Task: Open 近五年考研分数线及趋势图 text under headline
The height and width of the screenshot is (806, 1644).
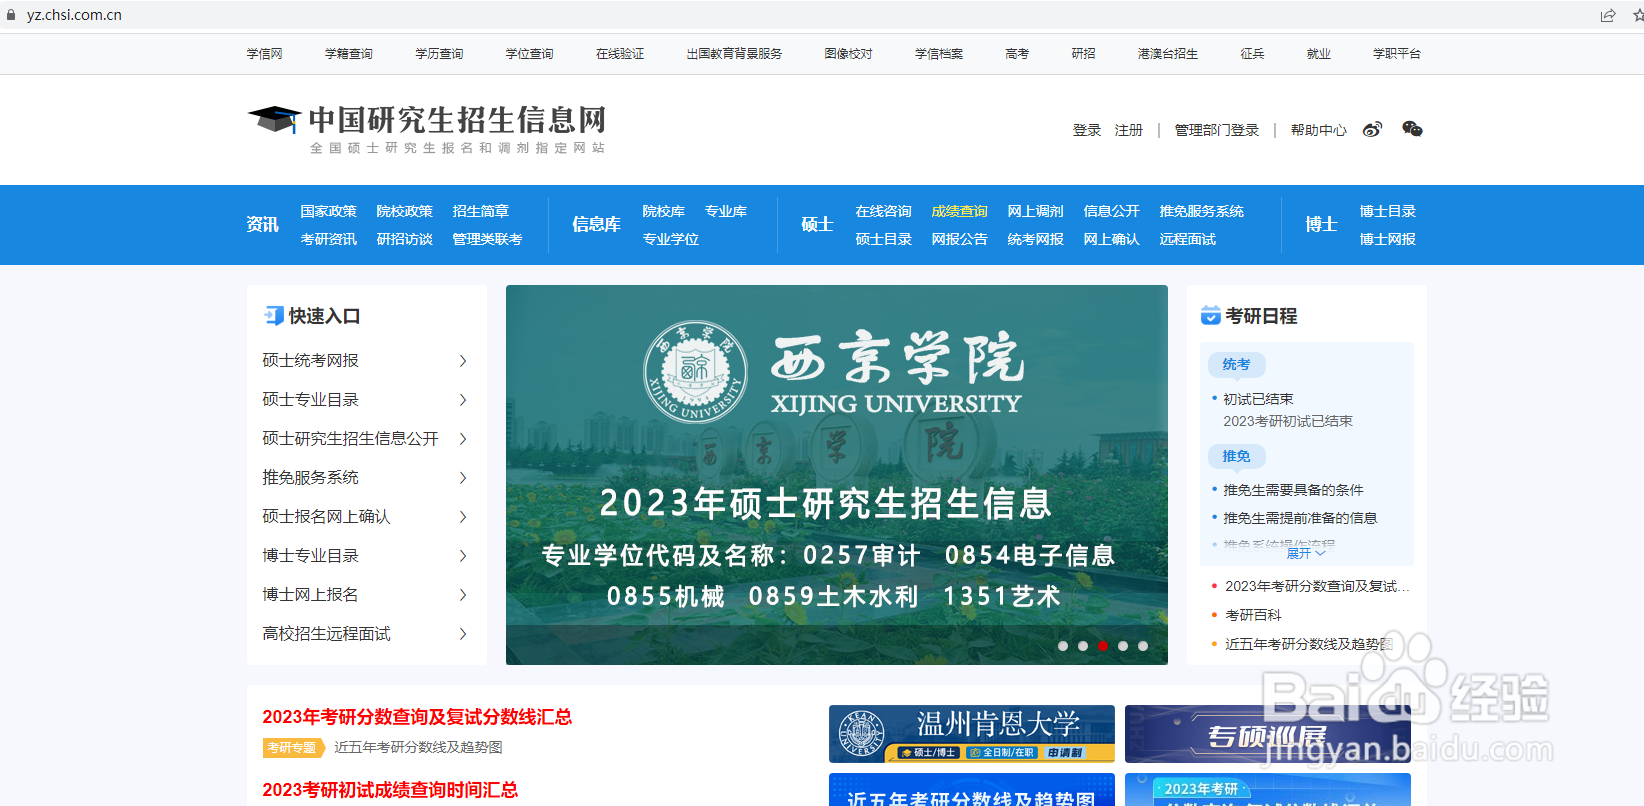Action: click(418, 747)
